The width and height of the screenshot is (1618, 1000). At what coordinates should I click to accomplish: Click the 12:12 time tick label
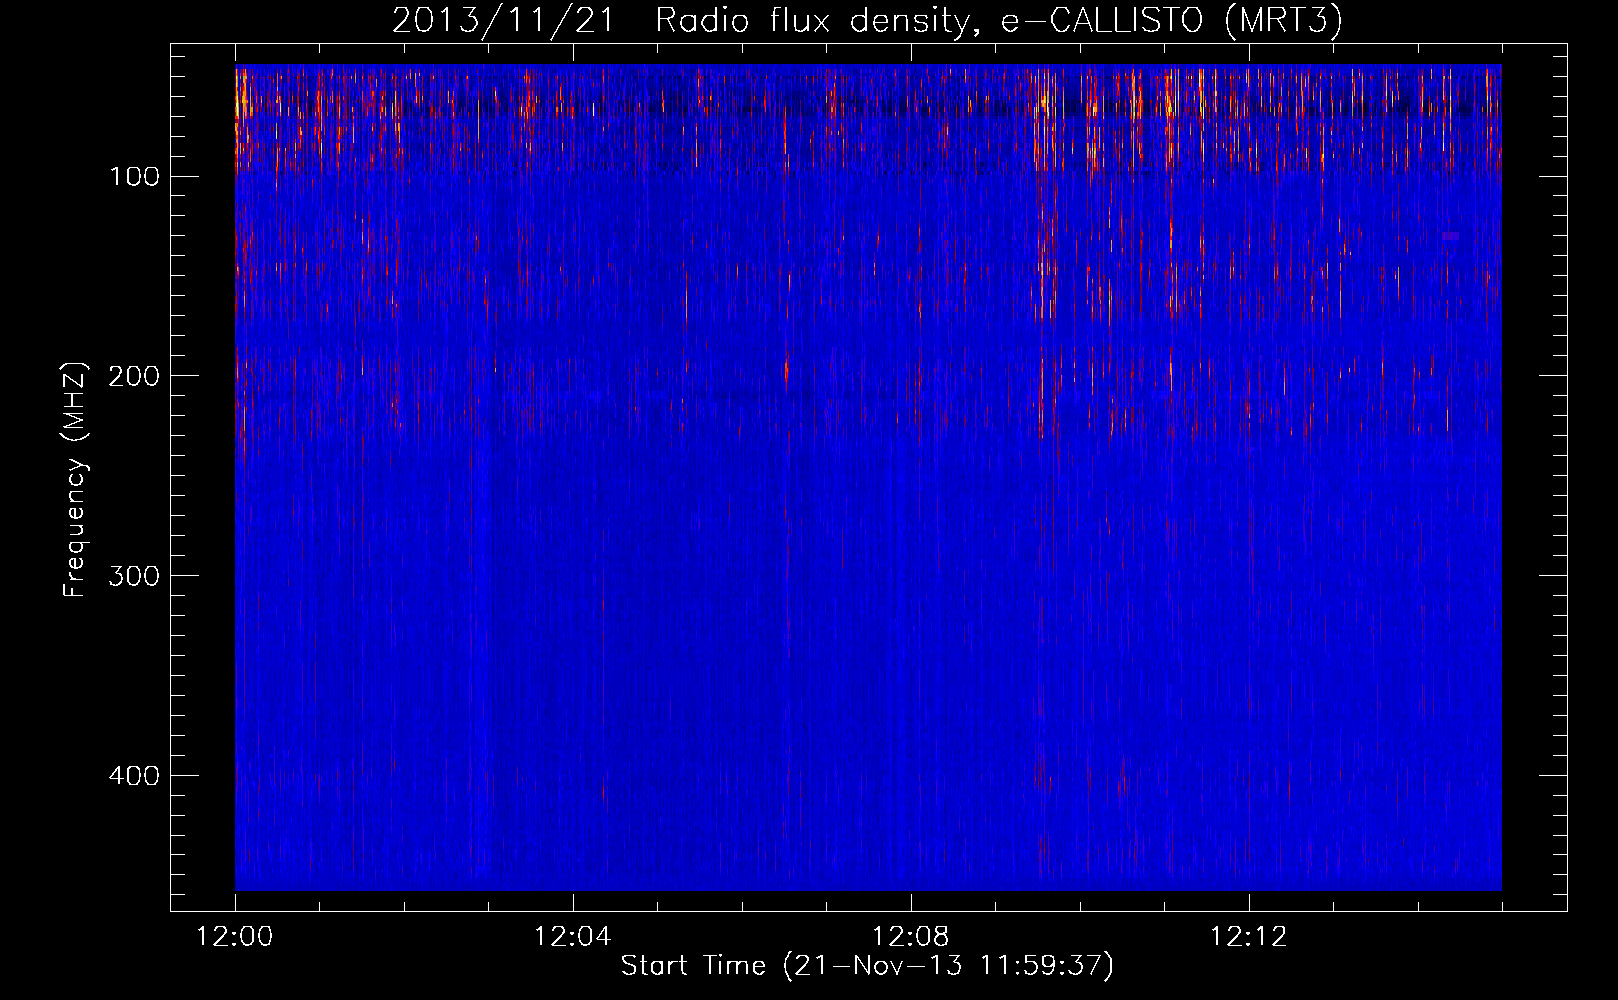coord(1249,937)
